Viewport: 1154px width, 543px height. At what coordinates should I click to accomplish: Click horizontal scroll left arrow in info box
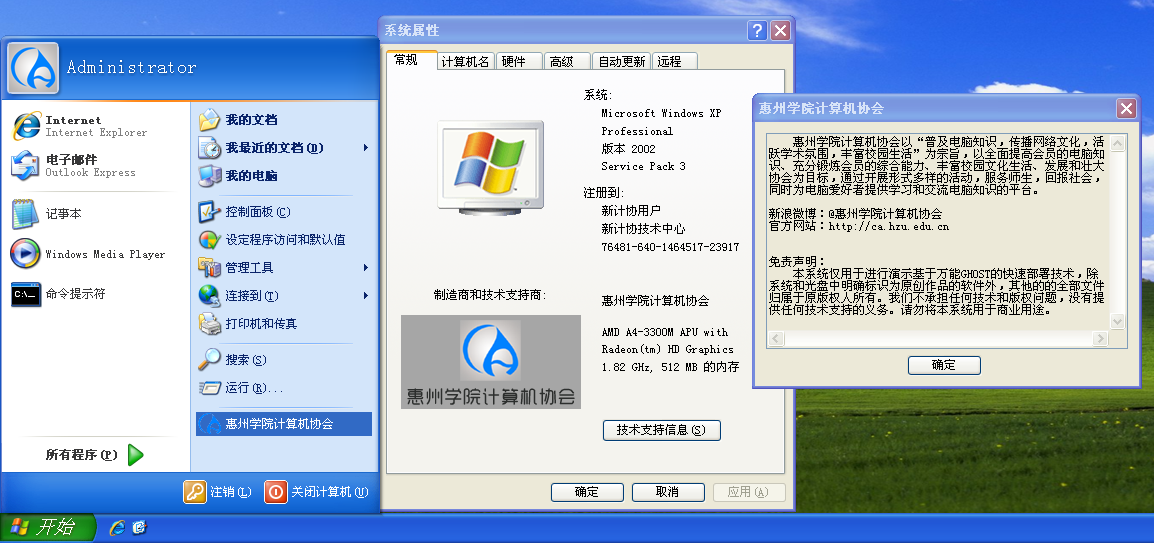tap(776, 338)
